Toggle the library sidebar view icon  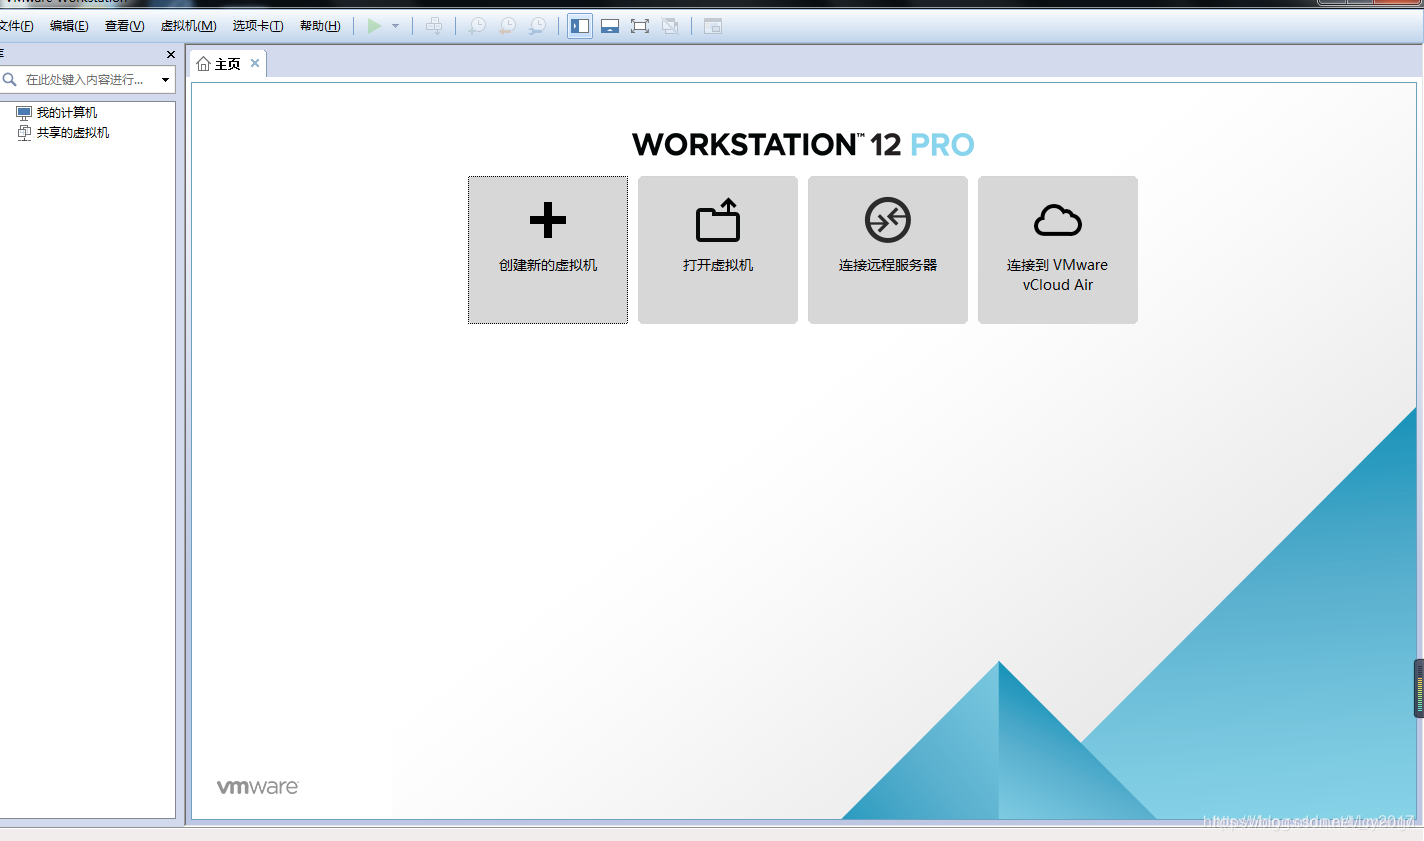pos(580,26)
